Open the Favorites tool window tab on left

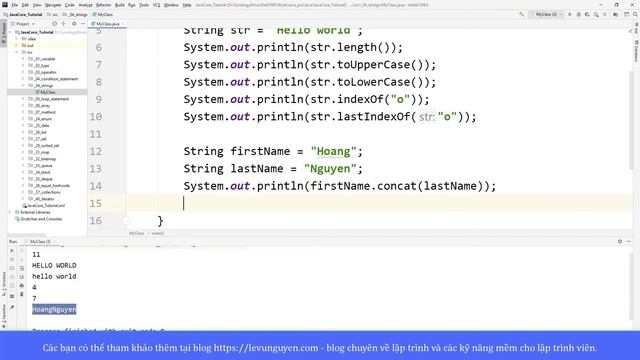[x=4, y=316]
